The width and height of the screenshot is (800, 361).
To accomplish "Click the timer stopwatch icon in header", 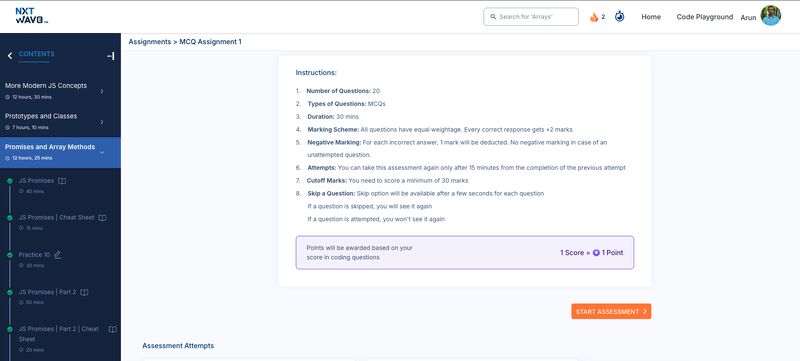I will [x=619, y=16].
